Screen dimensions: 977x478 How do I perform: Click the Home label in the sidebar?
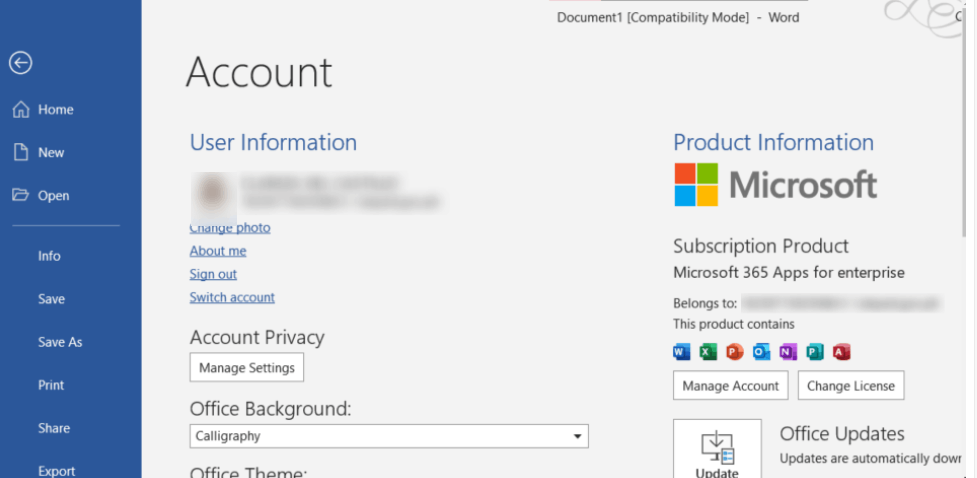tap(56, 110)
